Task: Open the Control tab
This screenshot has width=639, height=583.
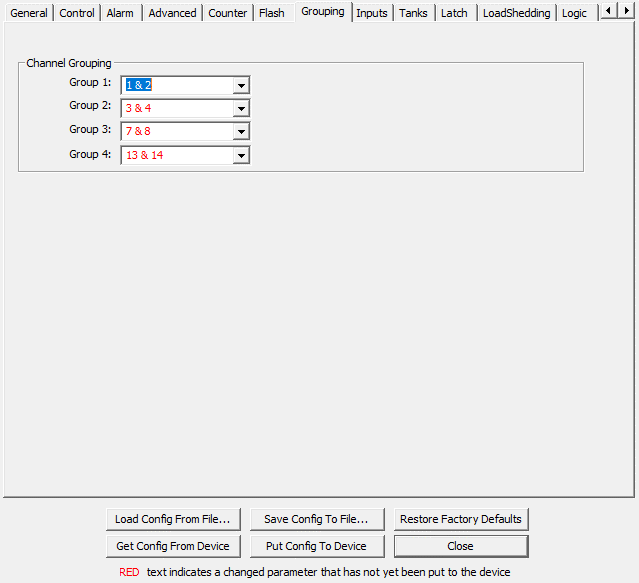Action: pyautogui.click(x=77, y=13)
